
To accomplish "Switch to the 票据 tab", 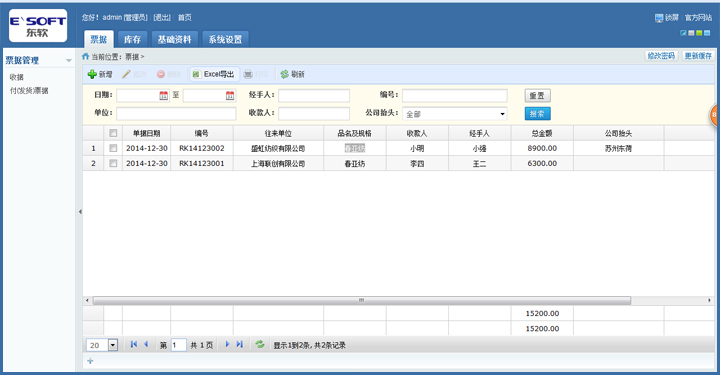I will click(x=99, y=39).
